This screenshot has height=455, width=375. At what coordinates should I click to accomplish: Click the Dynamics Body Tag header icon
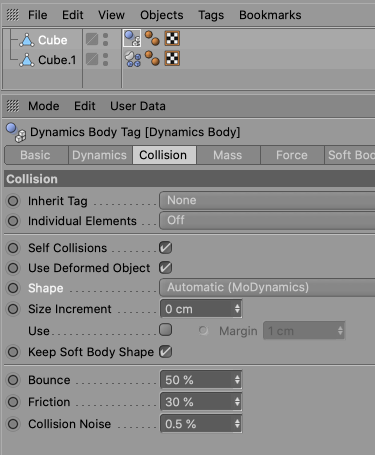pos(16,132)
